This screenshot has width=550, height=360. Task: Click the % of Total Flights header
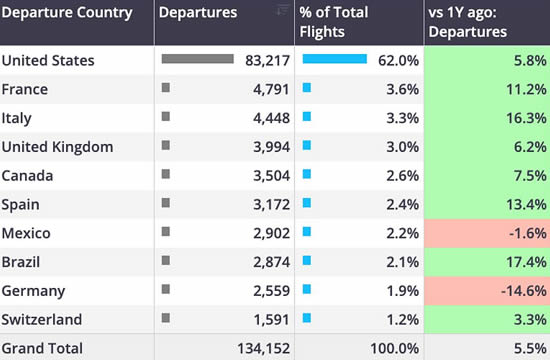(x=334, y=22)
